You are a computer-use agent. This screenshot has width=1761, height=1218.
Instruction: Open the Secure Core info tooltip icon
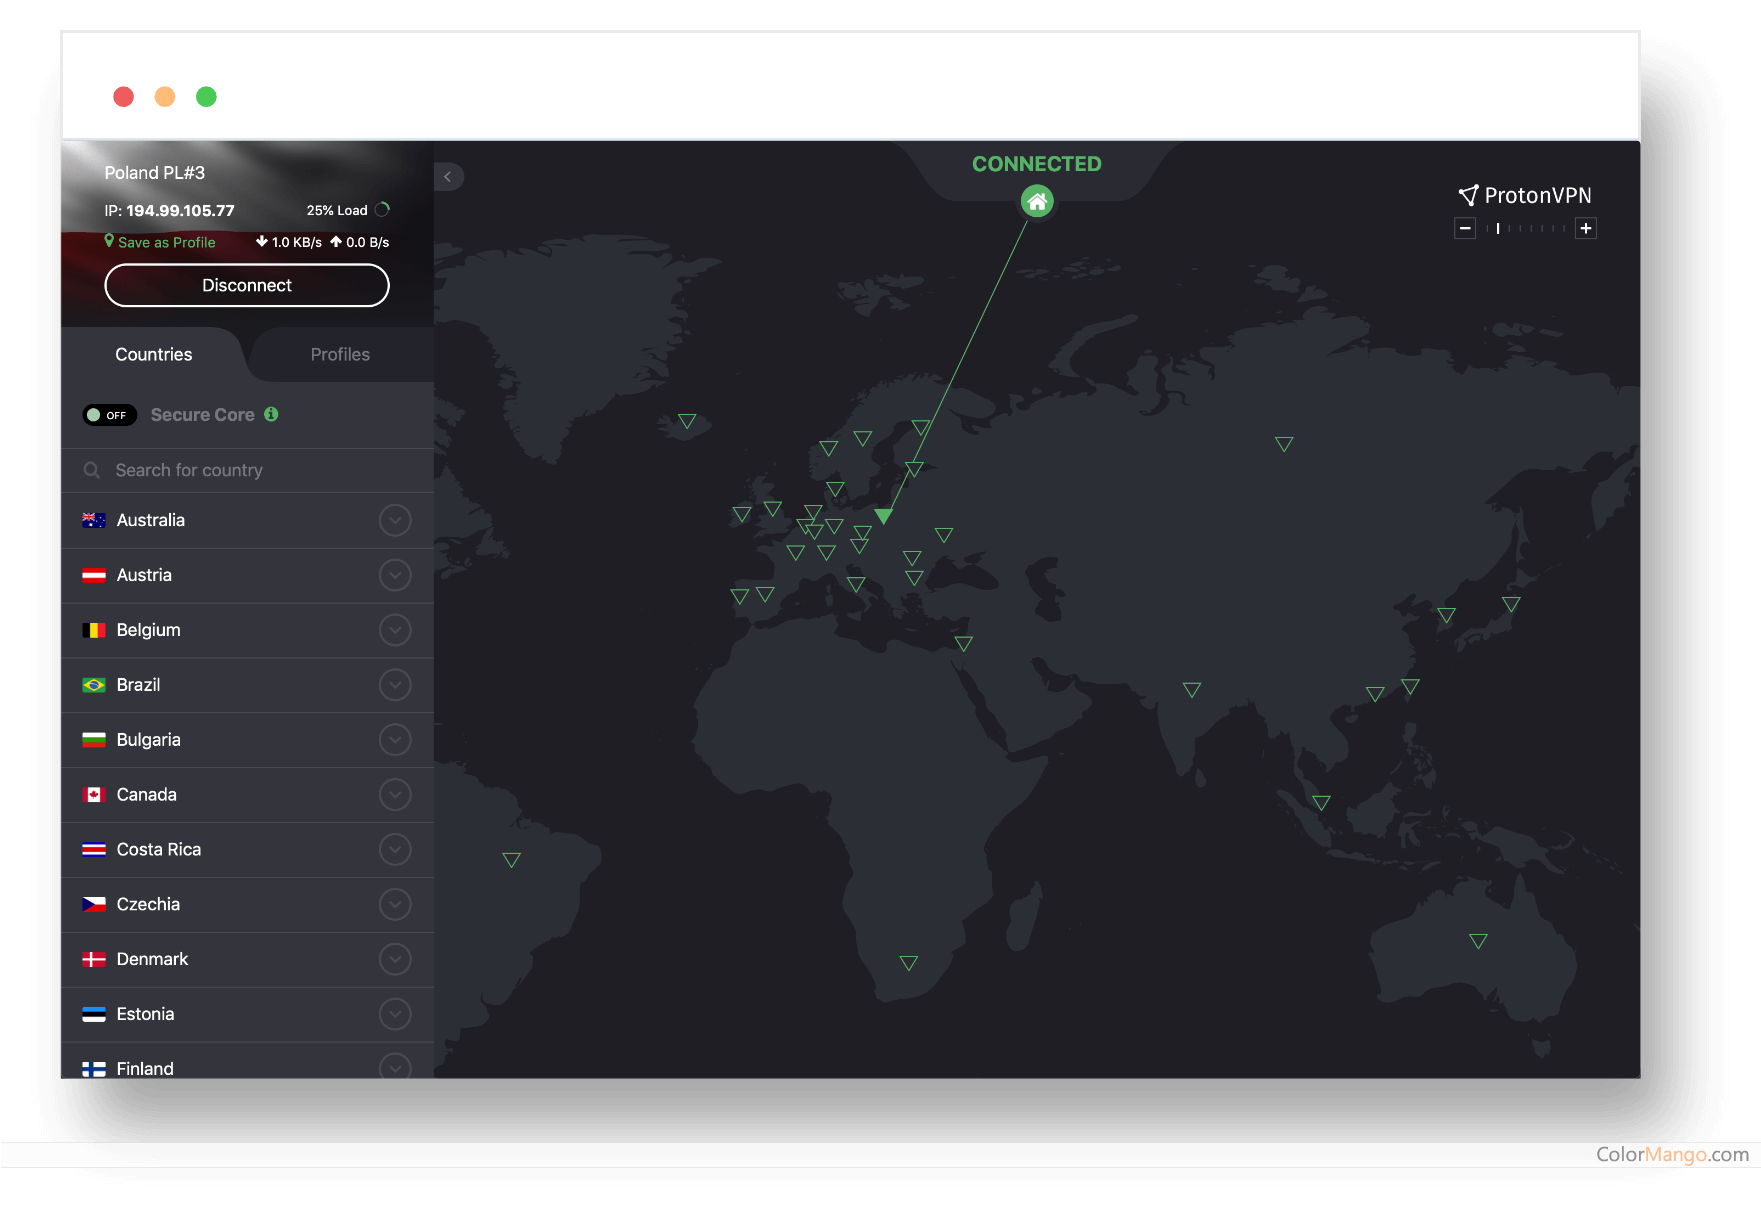pyautogui.click(x=270, y=414)
